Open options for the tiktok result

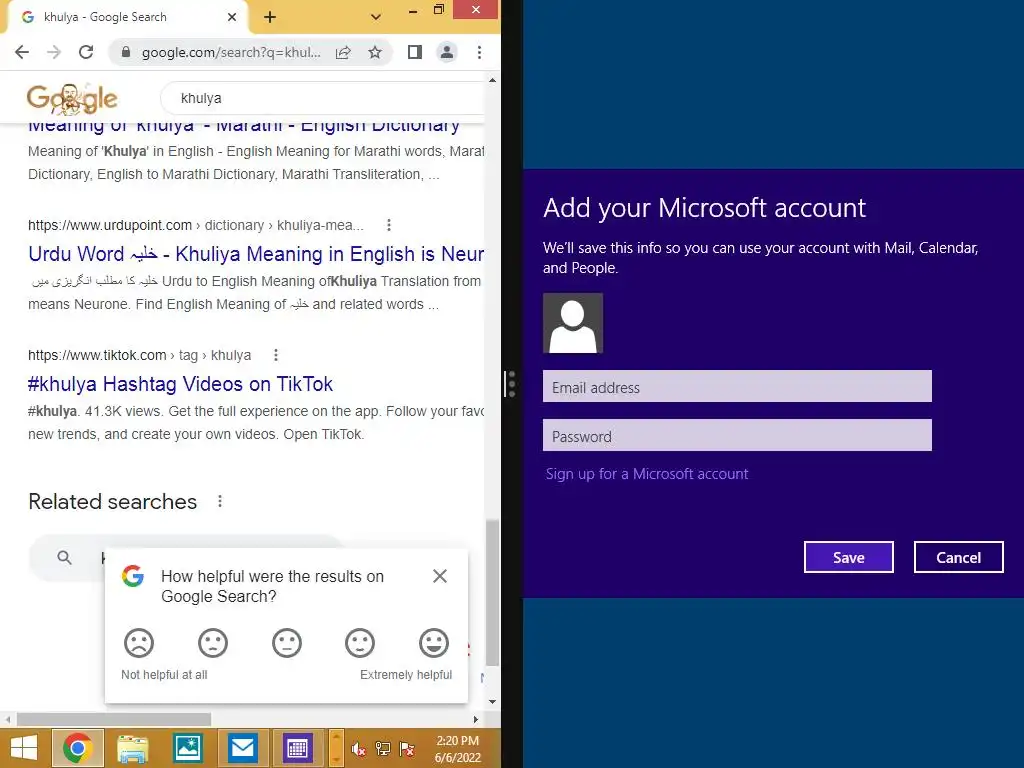[276, 355]
